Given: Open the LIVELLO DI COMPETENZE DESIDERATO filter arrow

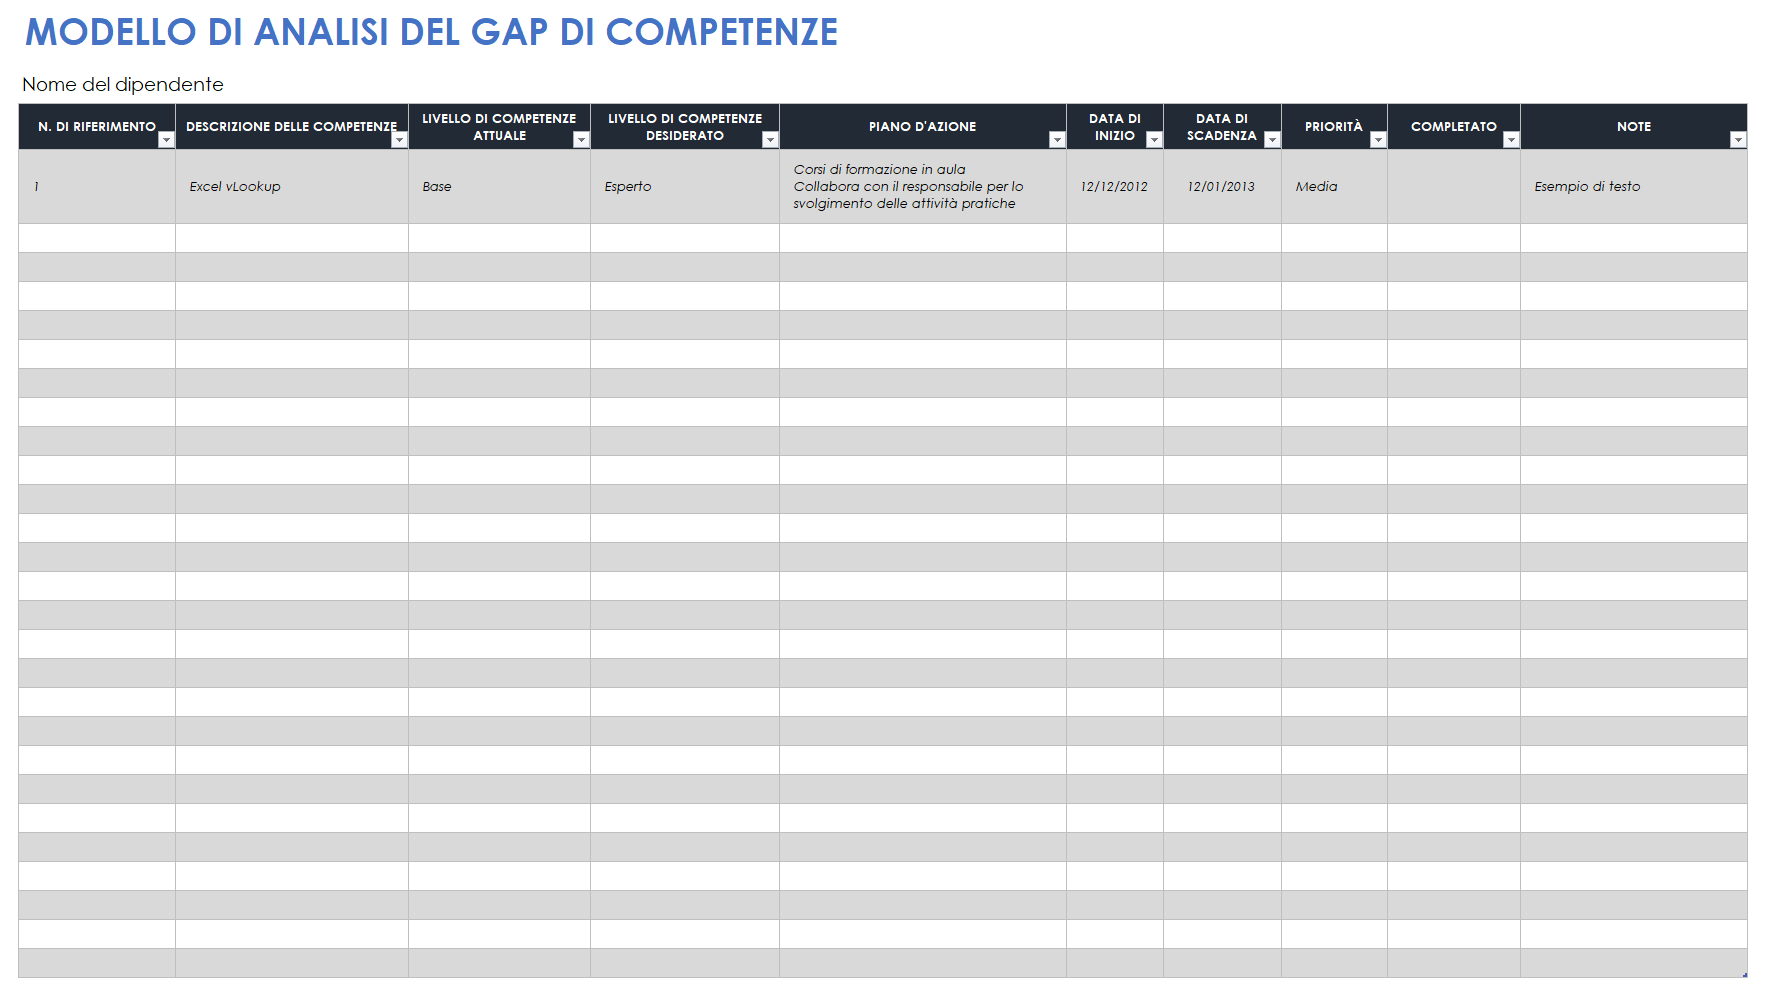Looking at the screenshot, I should 770,140.
